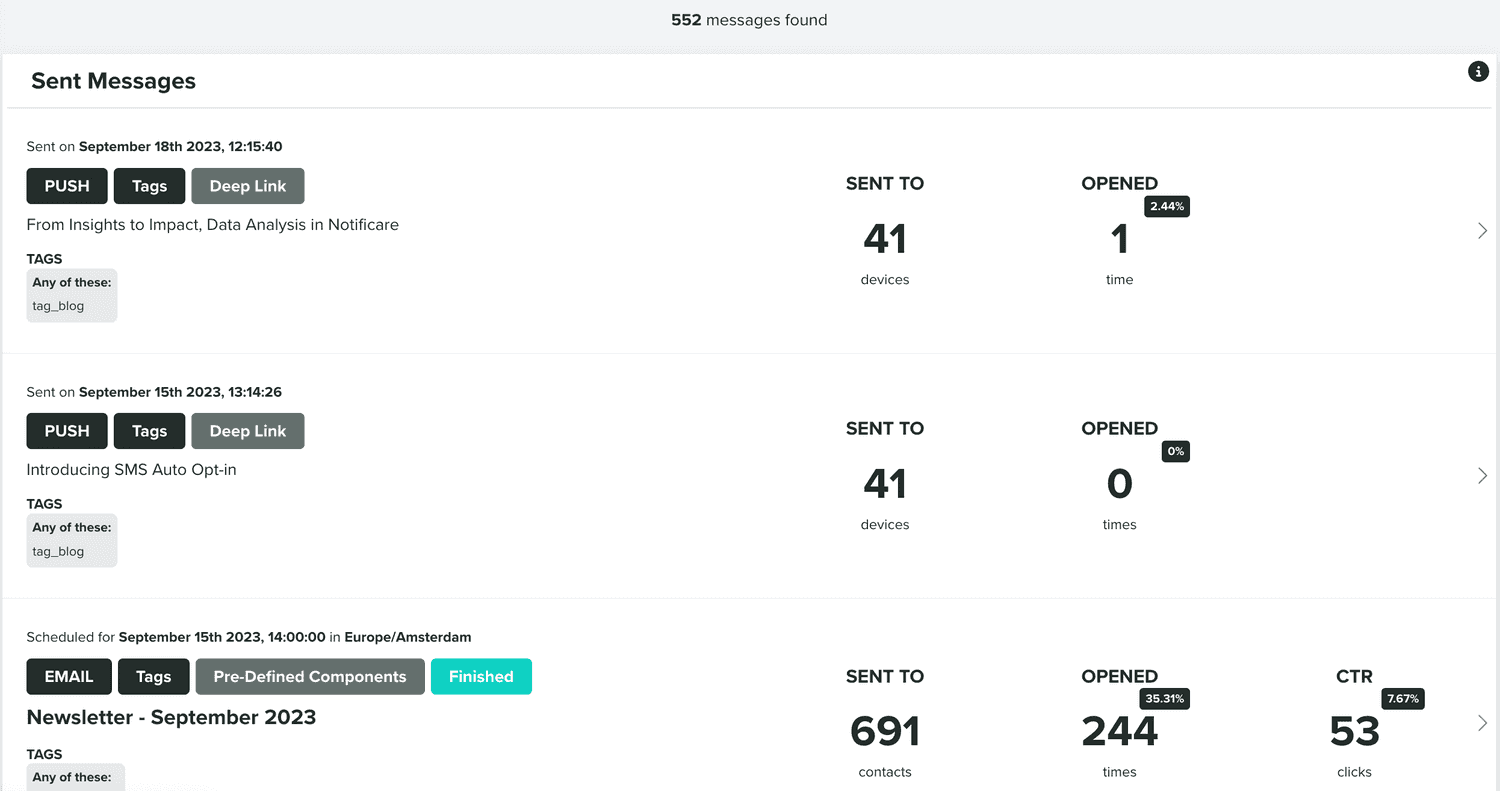Click the PUSH badge on SMS Auto Opt-in message
1500x791 pixels.
click(x=67, y=431)
